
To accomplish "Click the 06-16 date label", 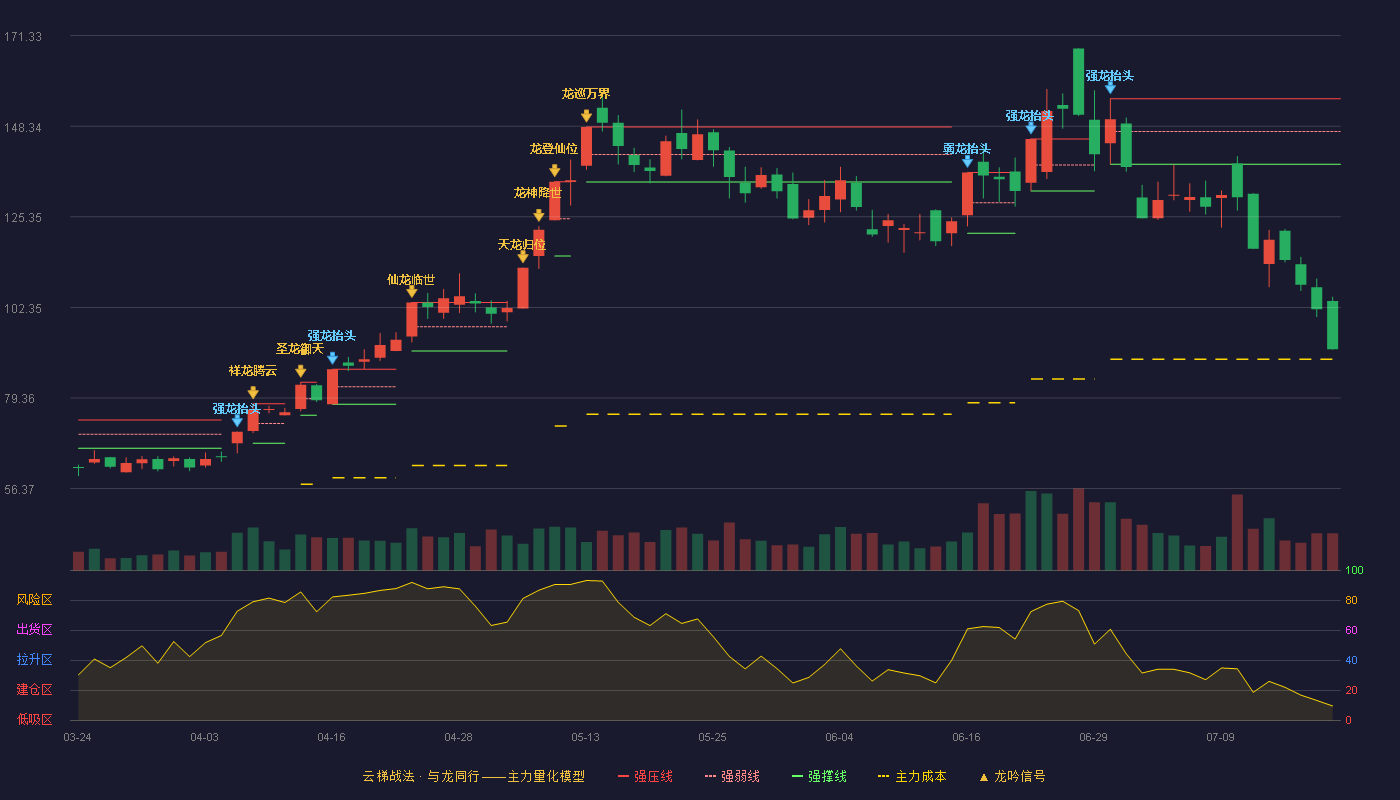I will (966, 737).
